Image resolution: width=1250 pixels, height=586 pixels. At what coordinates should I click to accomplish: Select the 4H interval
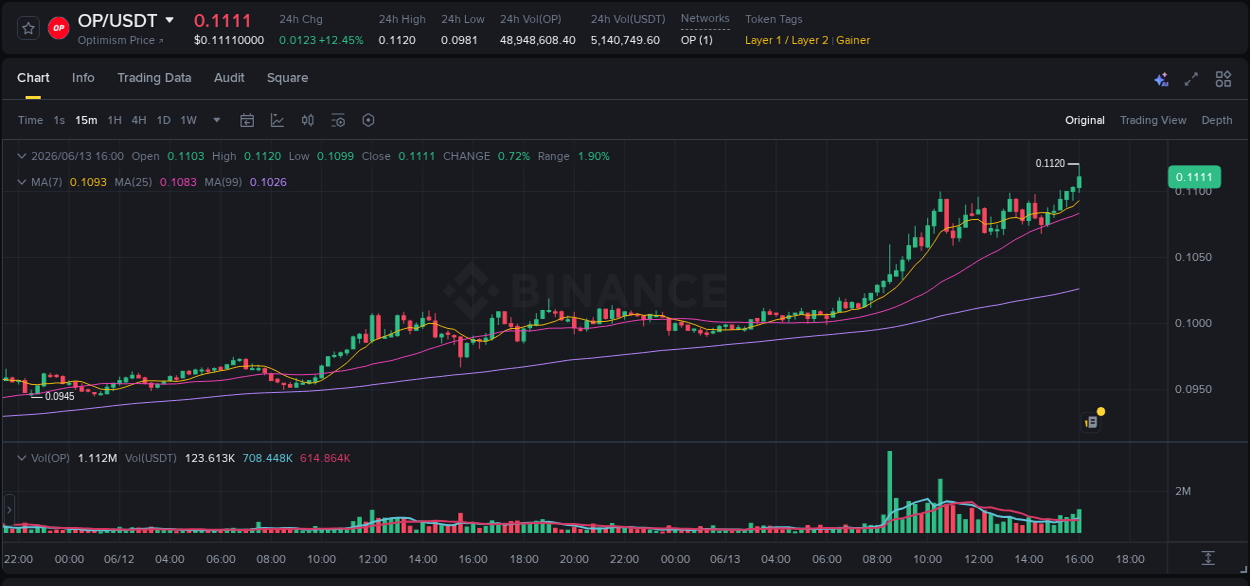tap(139, 120)
